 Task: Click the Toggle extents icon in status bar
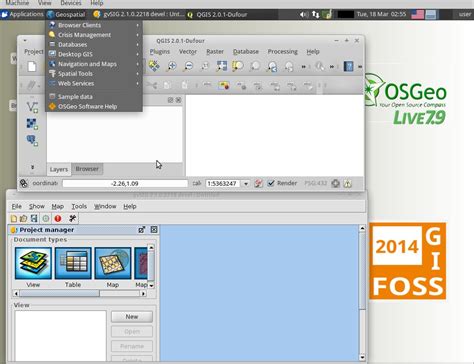pos(24,183)
